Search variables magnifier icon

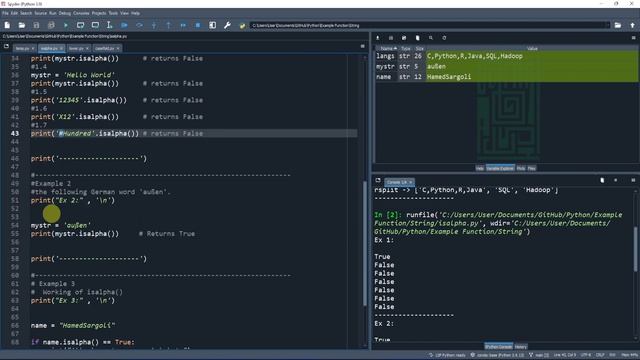(431, 38)
